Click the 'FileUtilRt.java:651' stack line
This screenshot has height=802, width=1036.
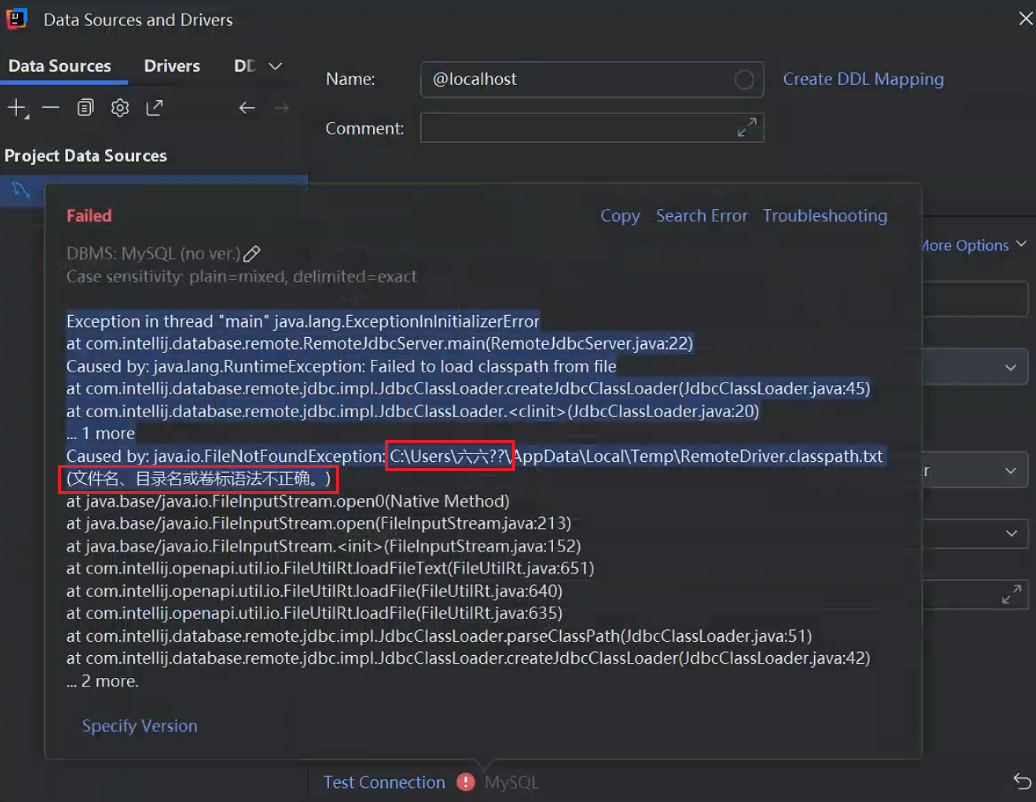click(x=330, y=569)
